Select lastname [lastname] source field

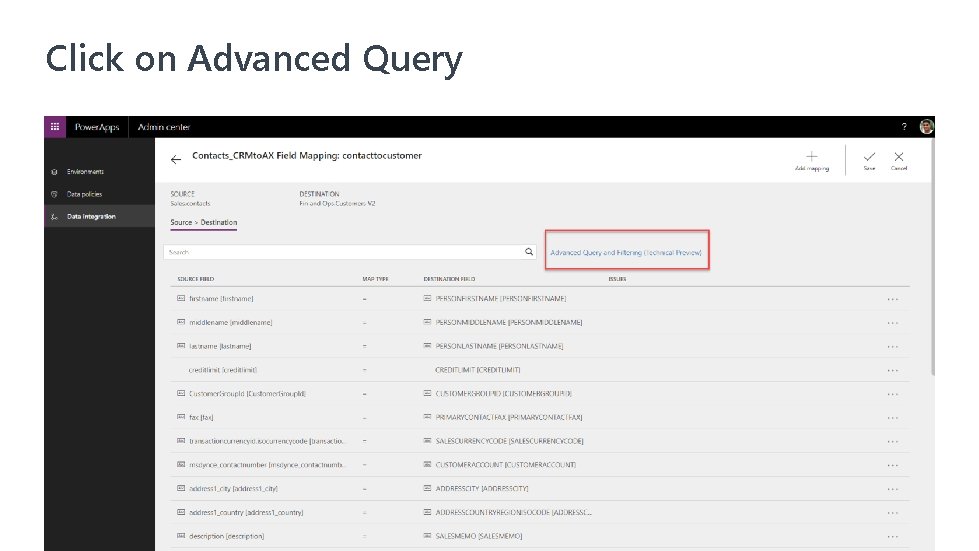point(220,346)
